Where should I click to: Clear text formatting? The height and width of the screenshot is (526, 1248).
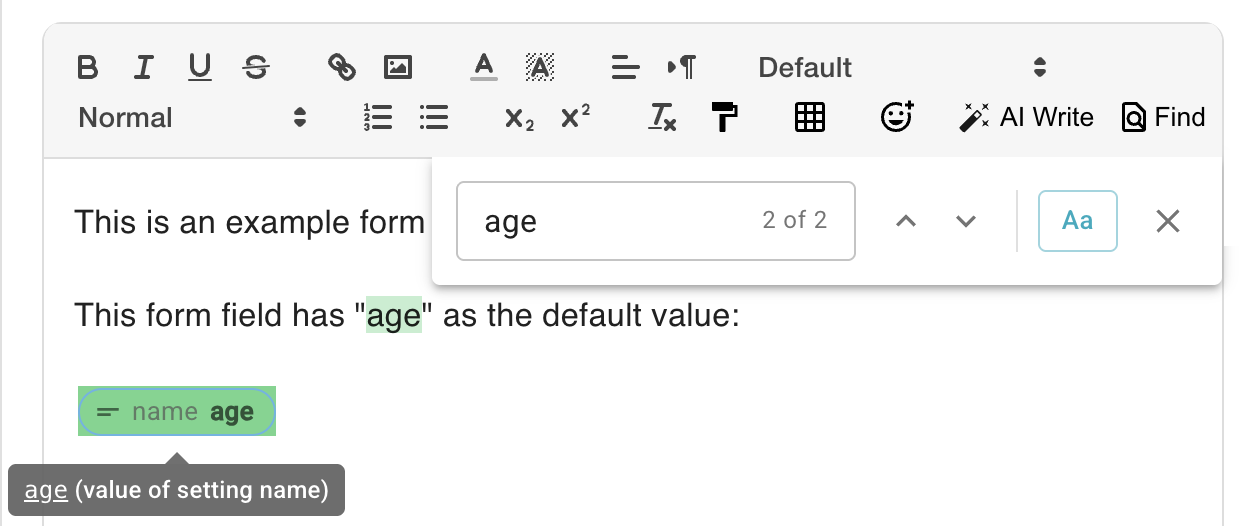(x=662, y=118)
